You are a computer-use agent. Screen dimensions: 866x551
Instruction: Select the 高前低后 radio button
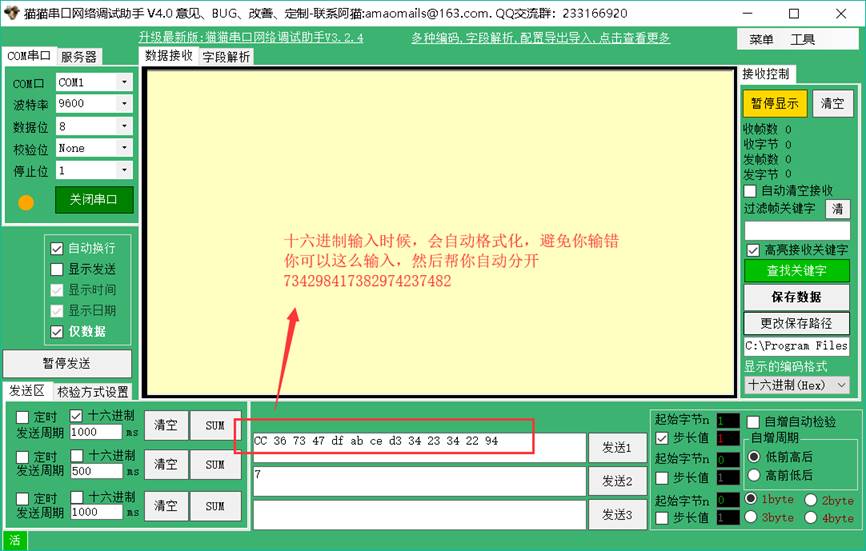tap(753, 476)
